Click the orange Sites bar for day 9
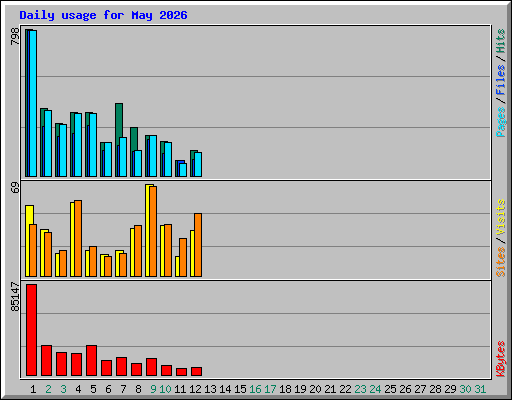The height and width of the screenshot is (400, 512). tap(153, 231)
